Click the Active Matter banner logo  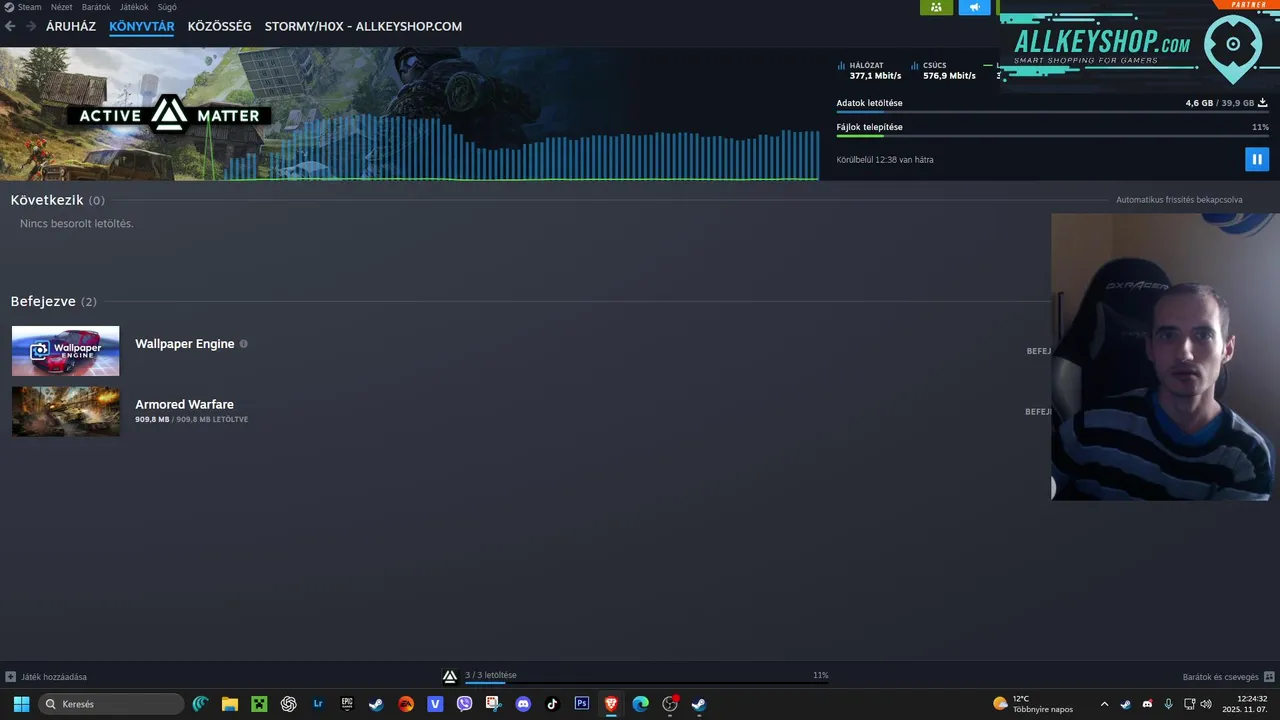point(169,115)
